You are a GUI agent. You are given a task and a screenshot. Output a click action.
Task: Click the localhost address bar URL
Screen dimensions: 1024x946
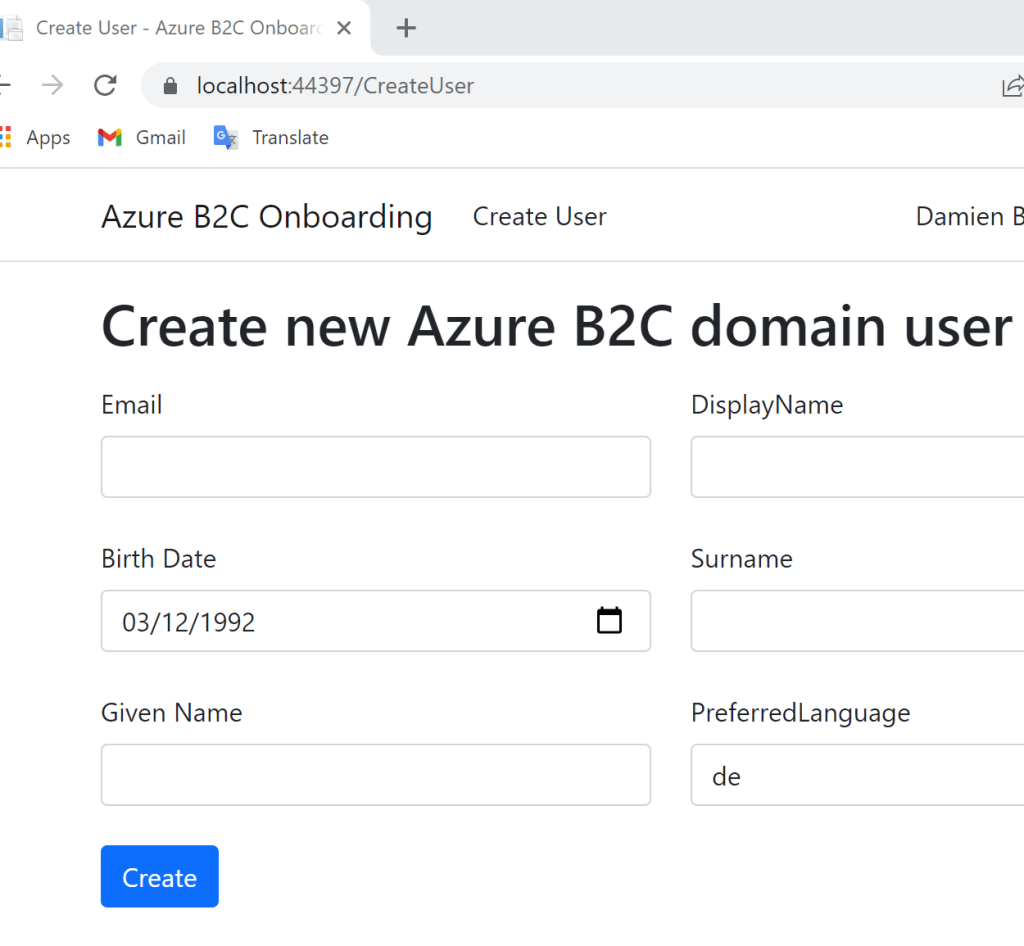335,86
